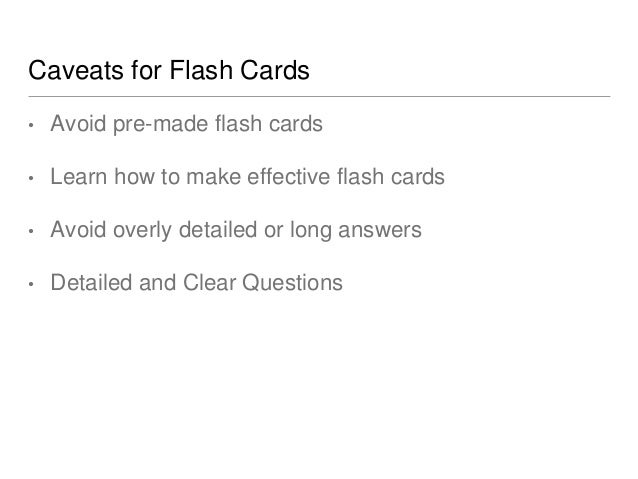Click the word 'overly' in the third bullet
The width and height of the screenshot is (638, 479).
(x=142, y=230)
